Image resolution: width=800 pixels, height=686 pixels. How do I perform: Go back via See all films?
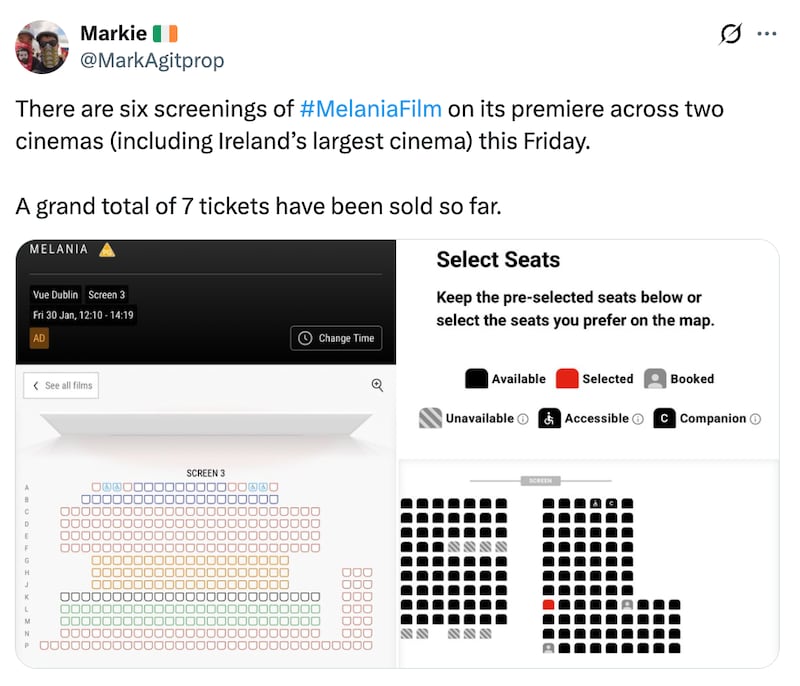point(61,385)
